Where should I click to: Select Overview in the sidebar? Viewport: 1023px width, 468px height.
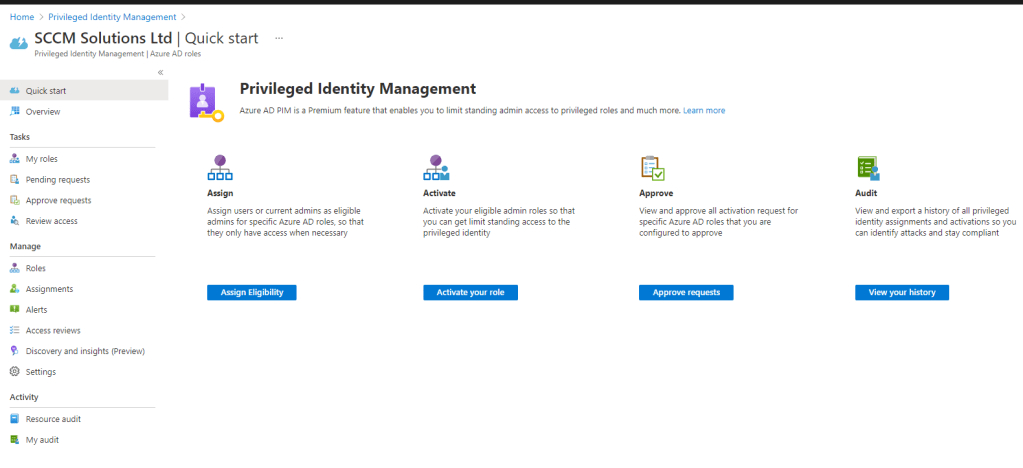coord(43,112)
